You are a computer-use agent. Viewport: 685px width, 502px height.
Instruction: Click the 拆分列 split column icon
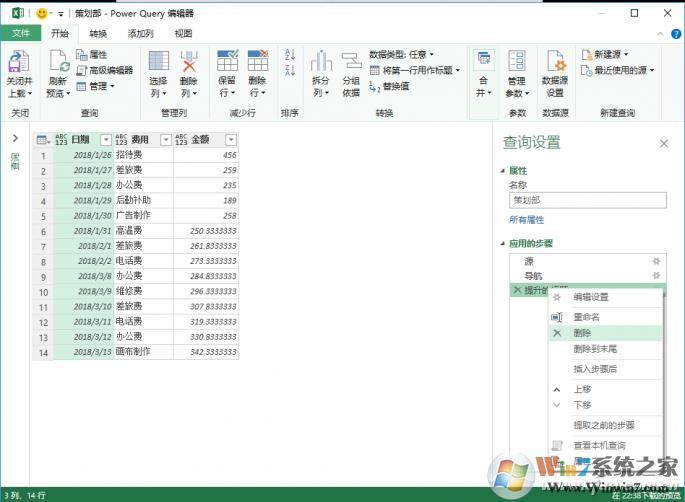pyautogui.click(x=320, y=63)
